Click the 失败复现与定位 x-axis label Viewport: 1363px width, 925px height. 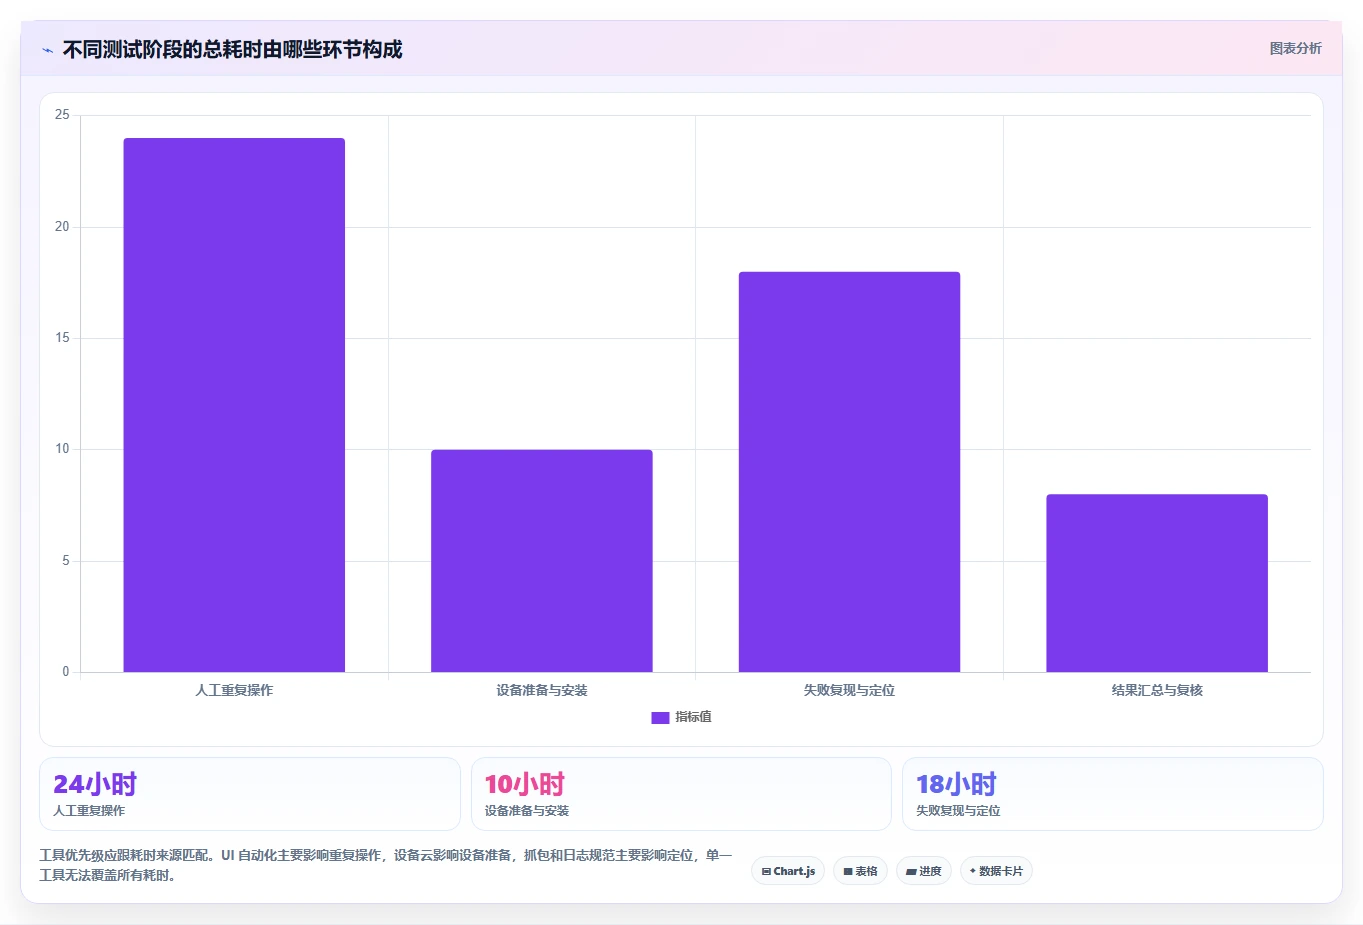coord(849,690)
